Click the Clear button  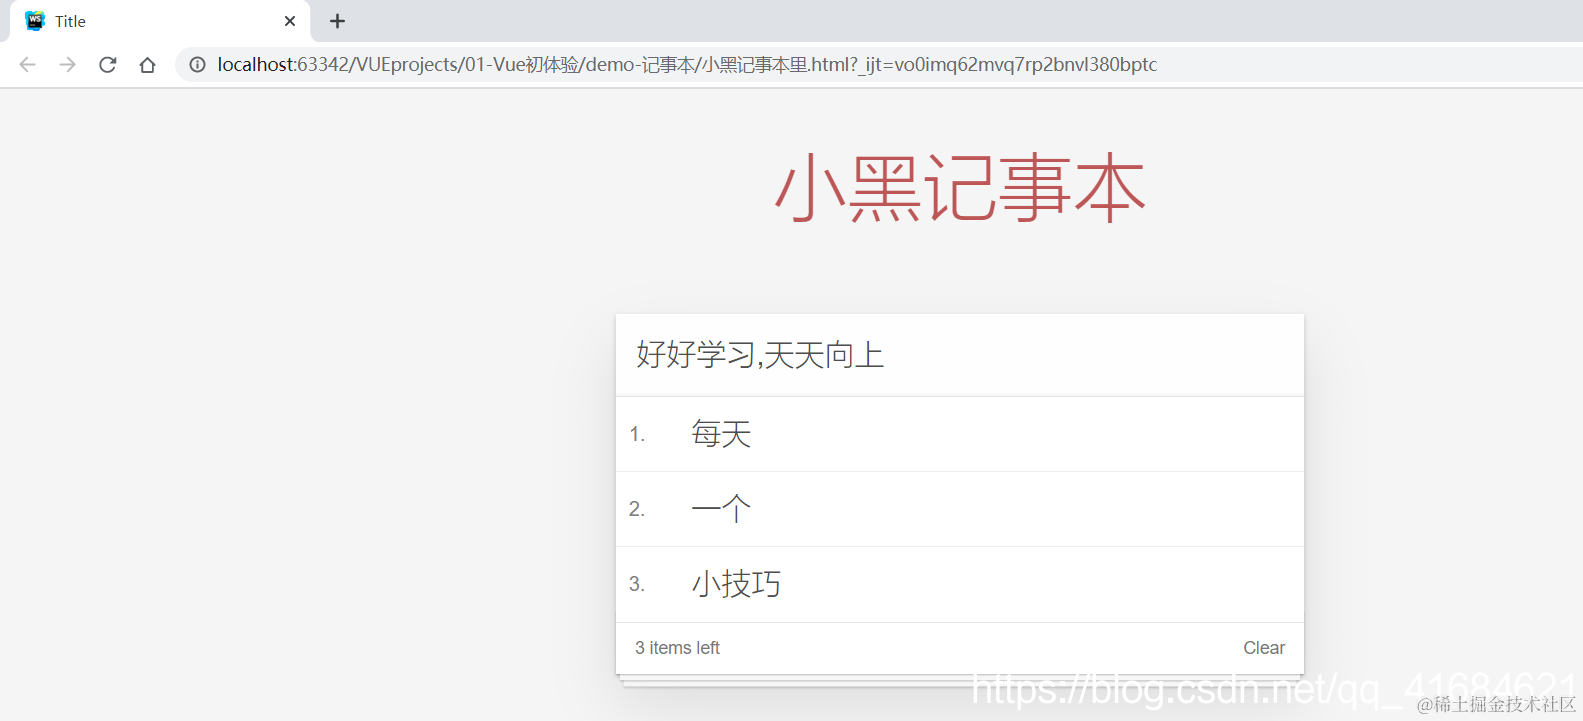click(x=1264, y=648)
